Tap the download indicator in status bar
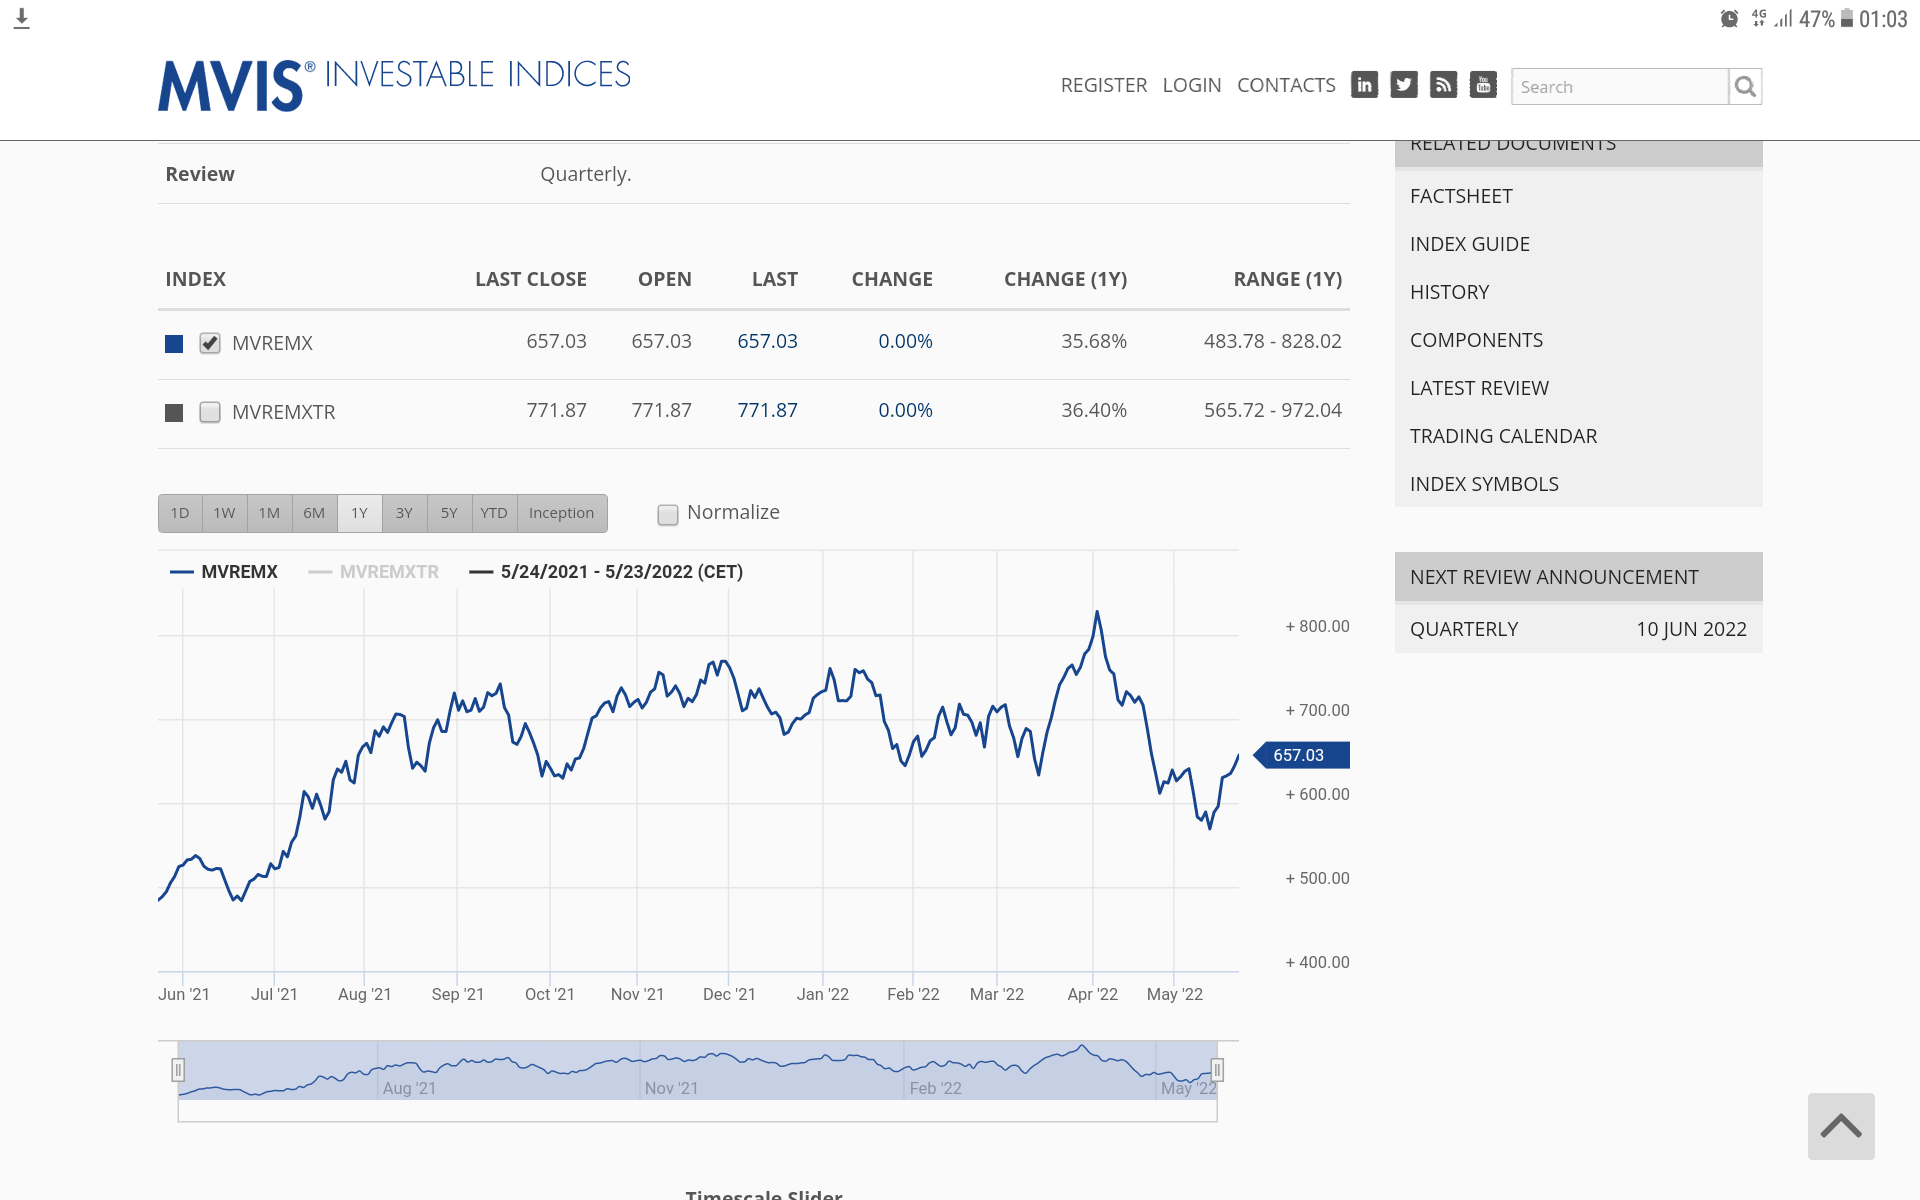Image resolution: width=1920 pixels, height=1200 pixels. pos(22,19)
